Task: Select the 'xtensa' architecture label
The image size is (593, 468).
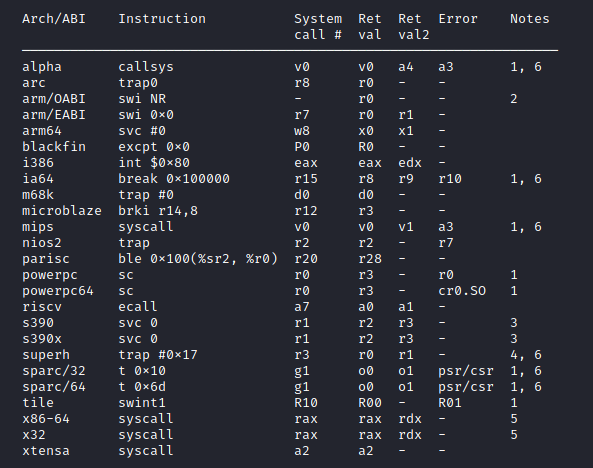Action: pos(46,451)
